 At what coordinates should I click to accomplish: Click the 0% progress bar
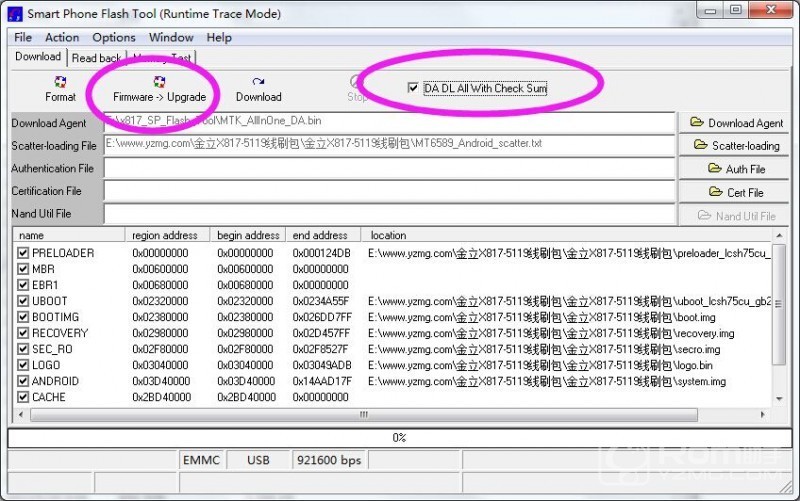[399, 438]
